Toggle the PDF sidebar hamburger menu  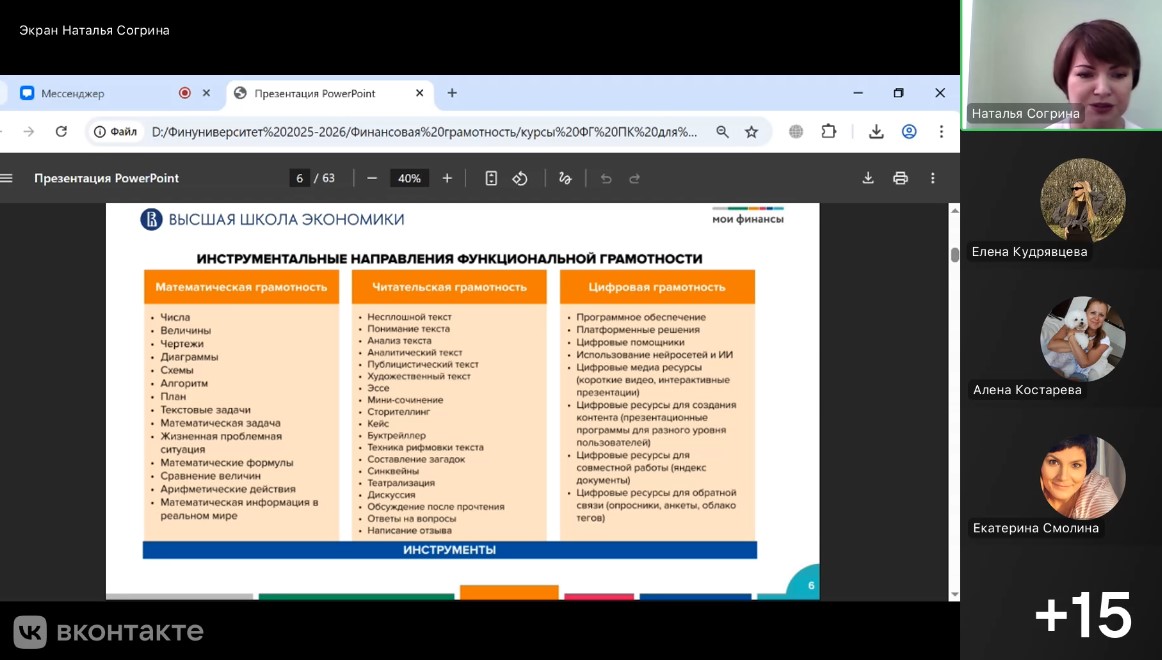point(7,178)
